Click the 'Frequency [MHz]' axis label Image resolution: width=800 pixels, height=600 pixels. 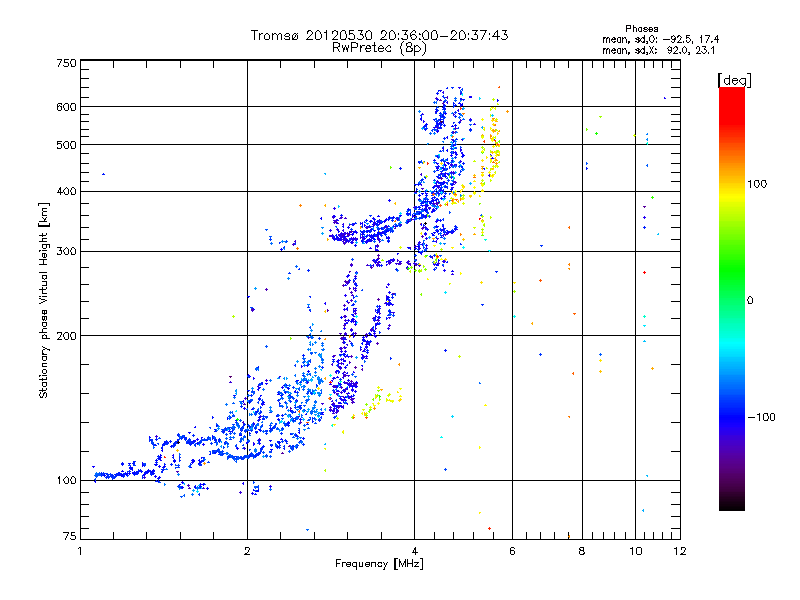[379, 564]
